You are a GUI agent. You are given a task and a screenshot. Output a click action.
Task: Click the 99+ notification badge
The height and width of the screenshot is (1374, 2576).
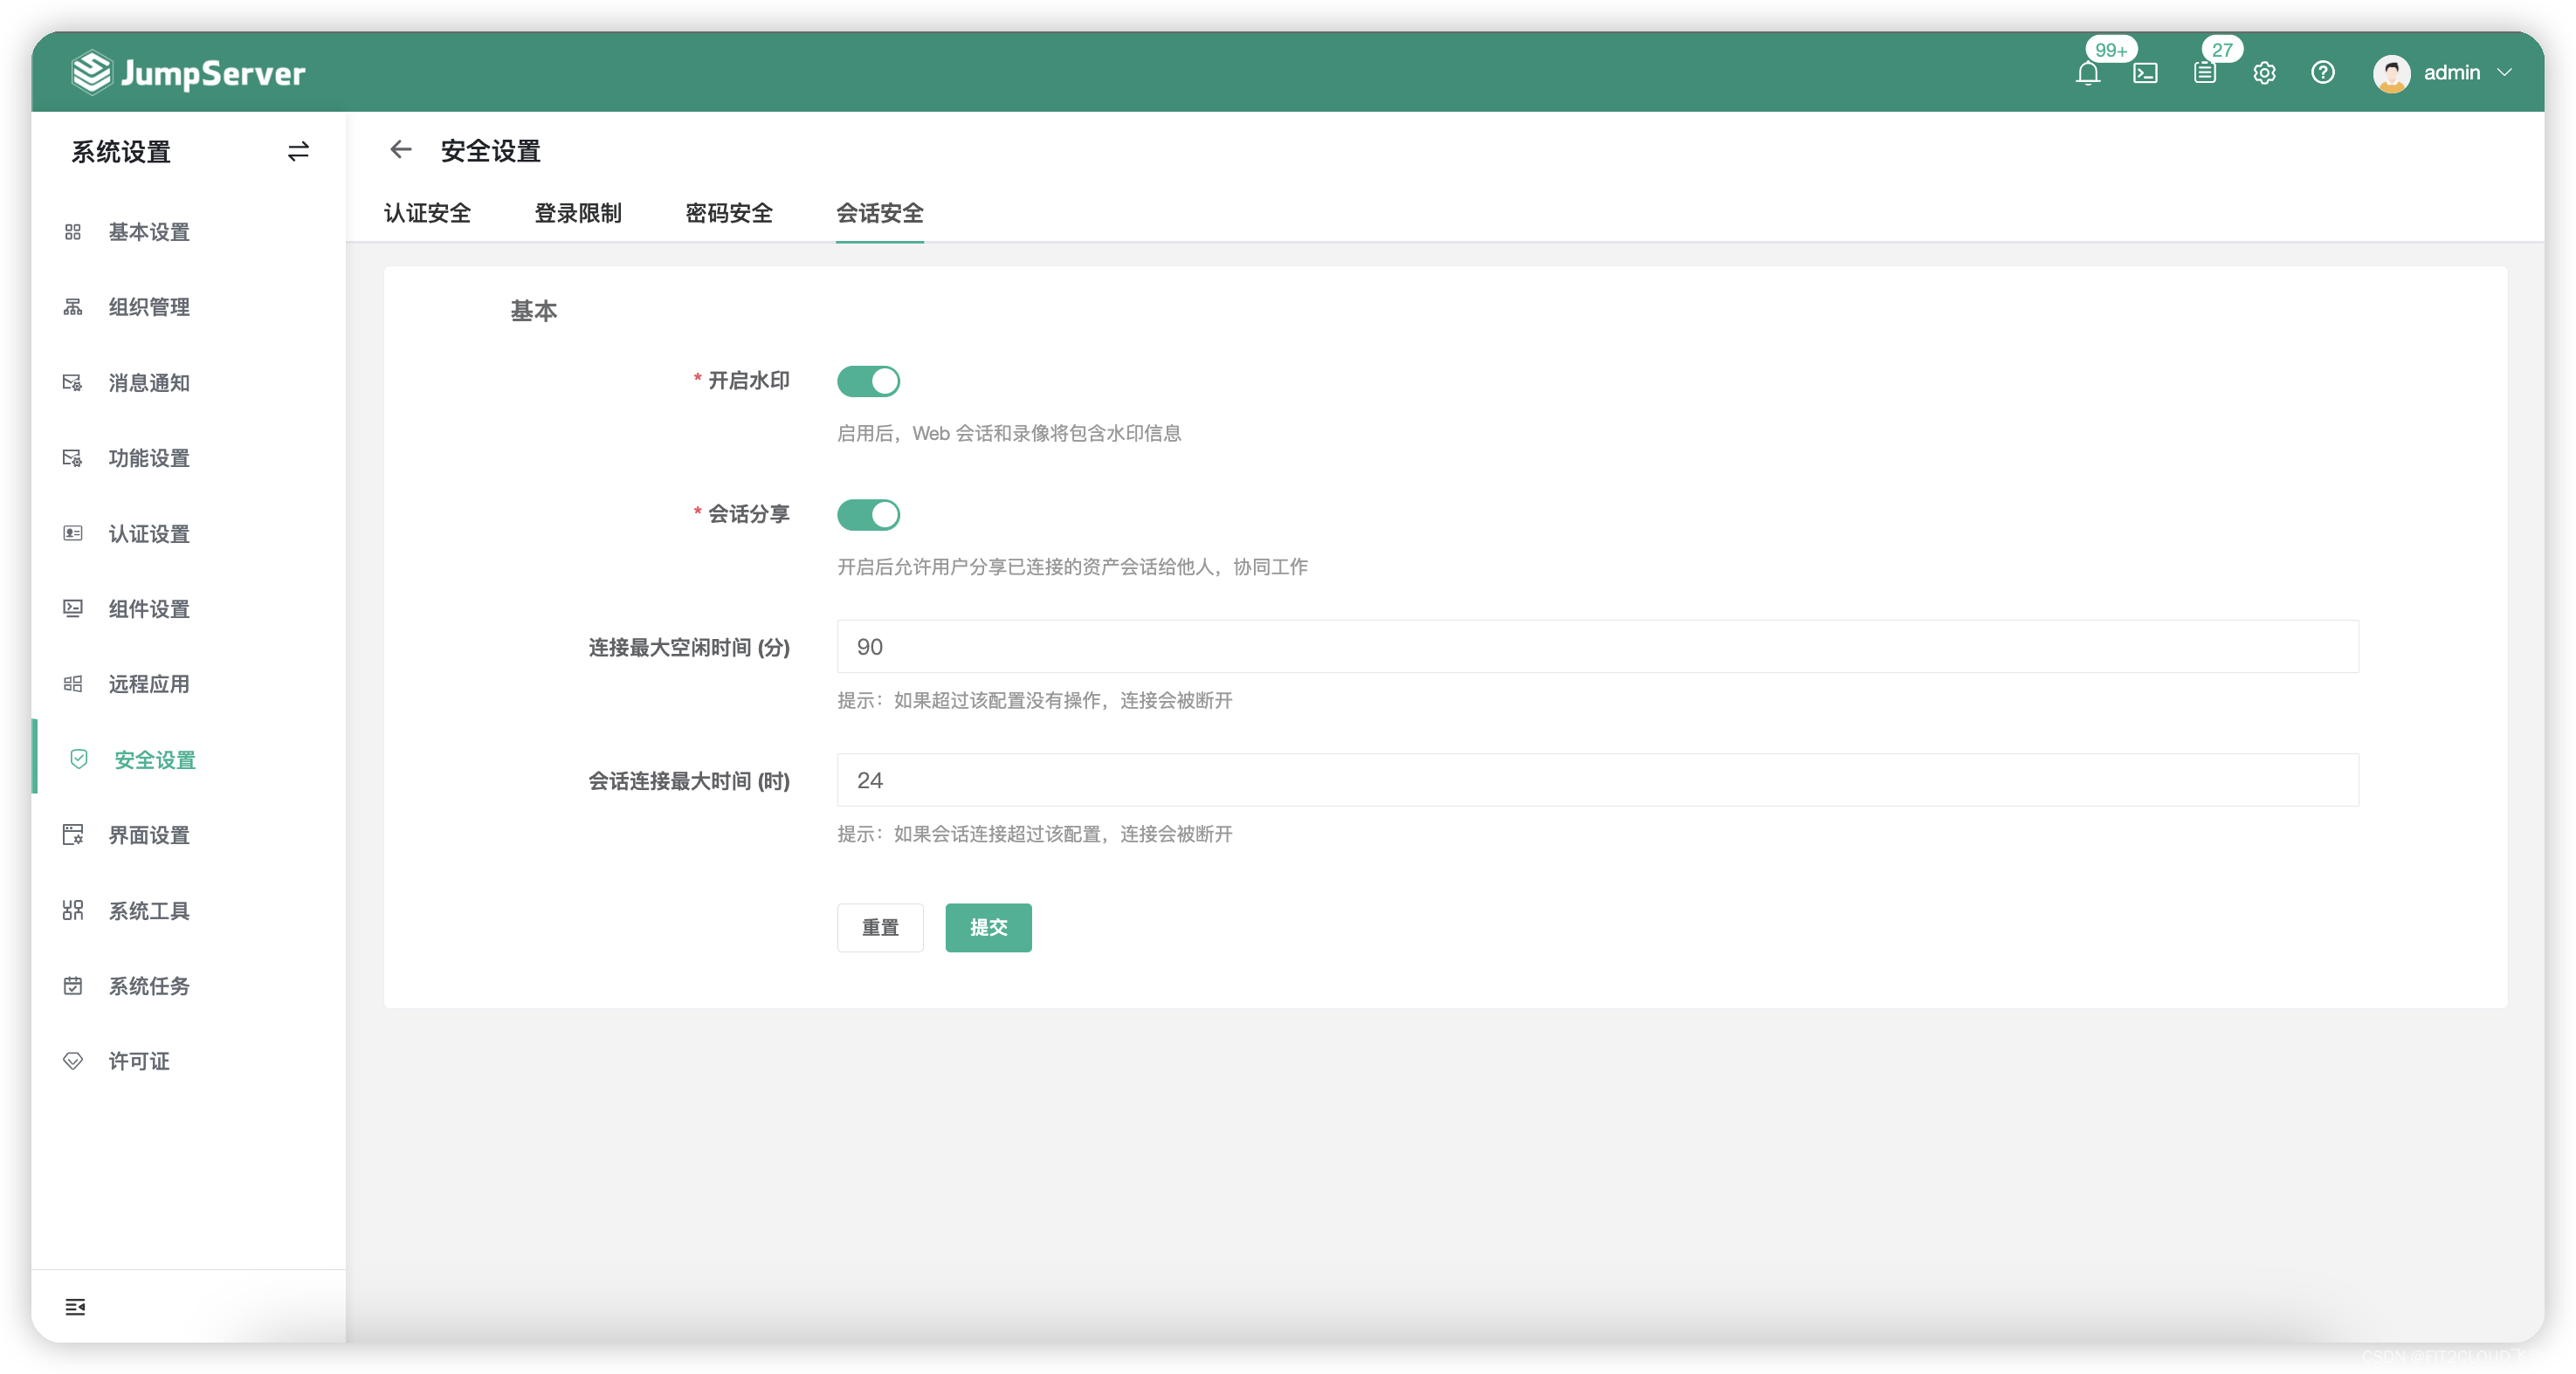[2110, 50]
